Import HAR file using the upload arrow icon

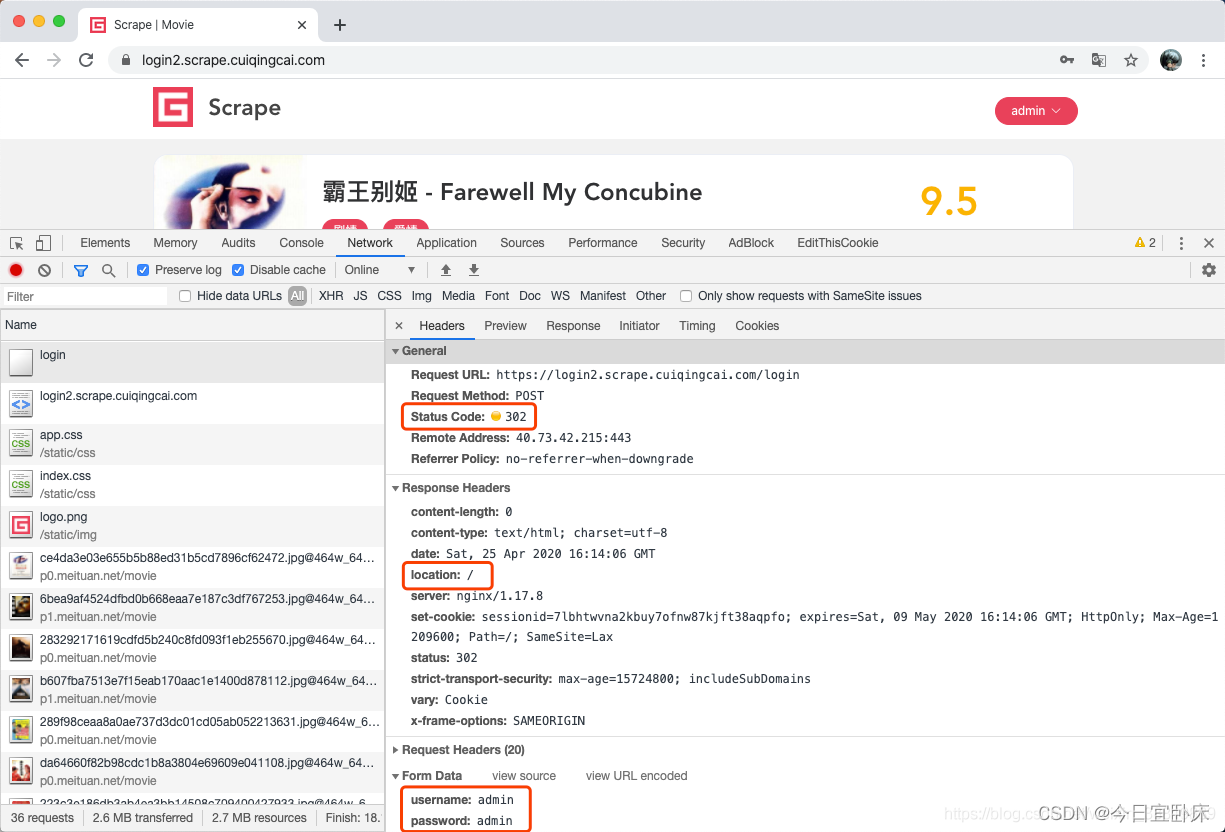445,270
